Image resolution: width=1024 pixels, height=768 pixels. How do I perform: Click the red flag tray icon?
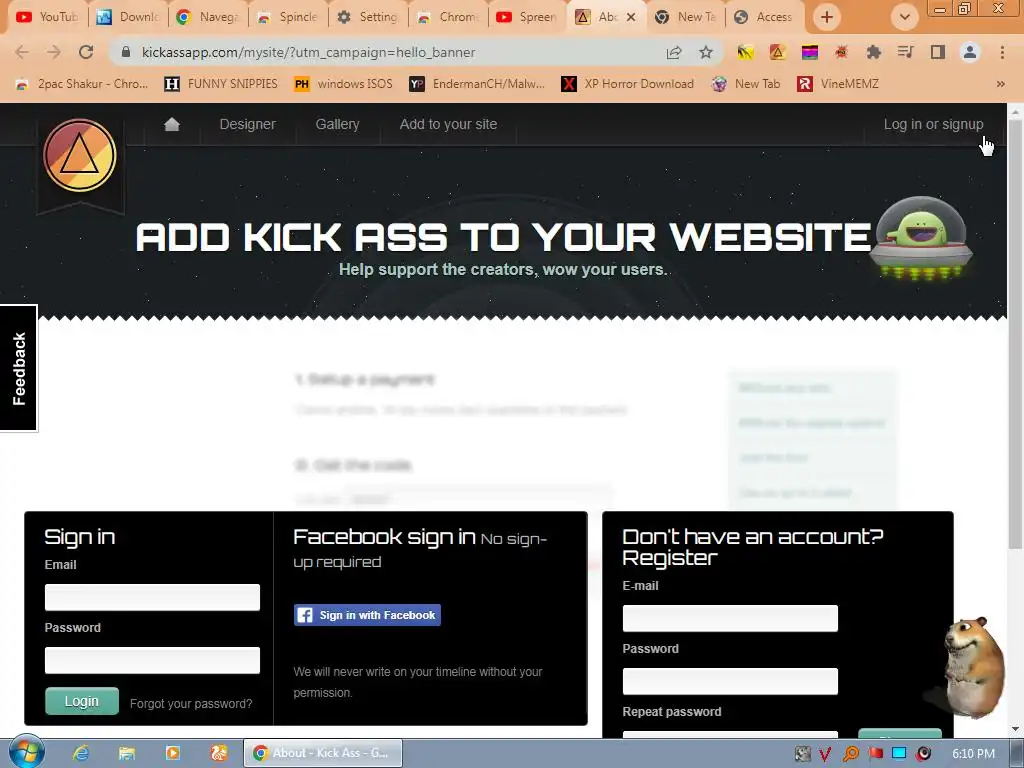(876, 754)
